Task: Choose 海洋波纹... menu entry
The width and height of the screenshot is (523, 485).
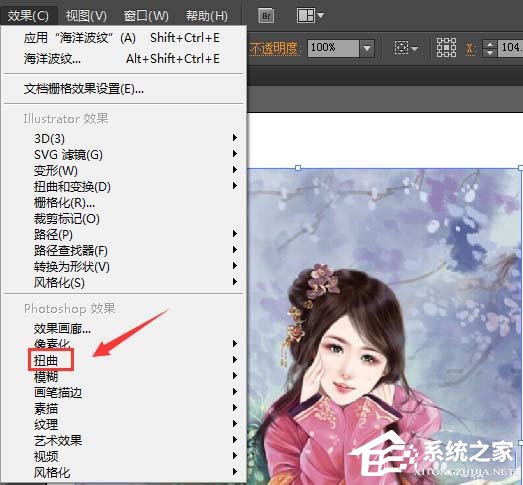Action: click(122, 59)
